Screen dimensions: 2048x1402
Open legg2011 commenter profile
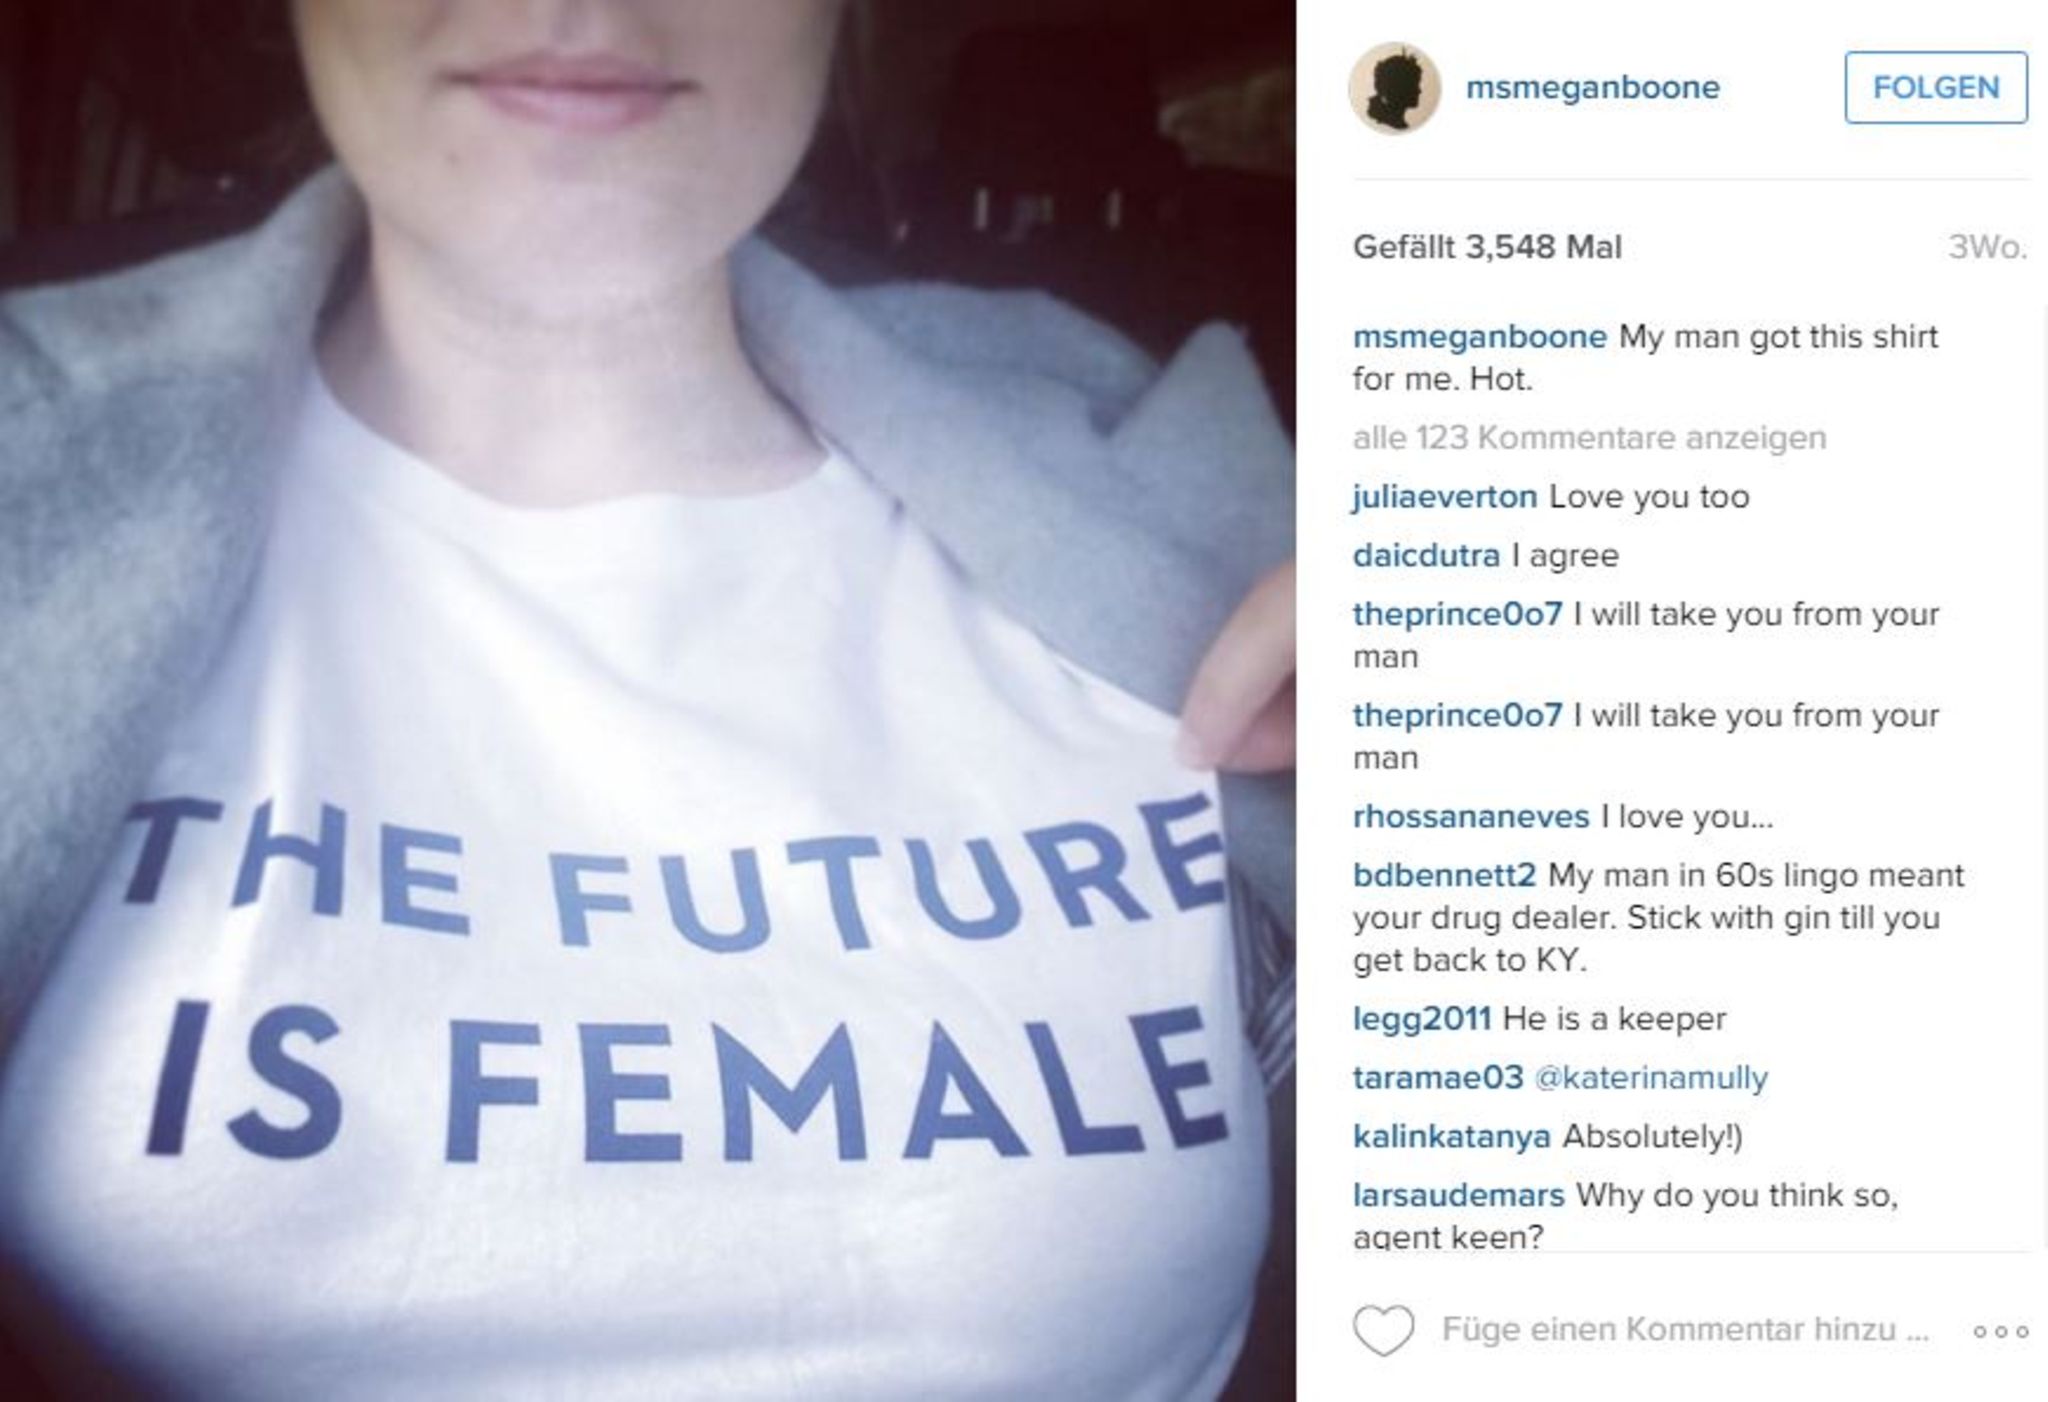click(1421, 1019)
